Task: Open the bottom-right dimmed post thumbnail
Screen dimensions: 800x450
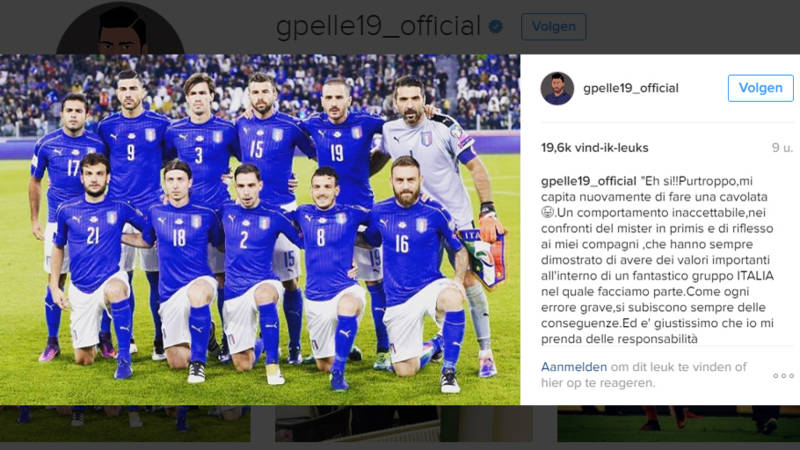Action: (x=679, y=423)
